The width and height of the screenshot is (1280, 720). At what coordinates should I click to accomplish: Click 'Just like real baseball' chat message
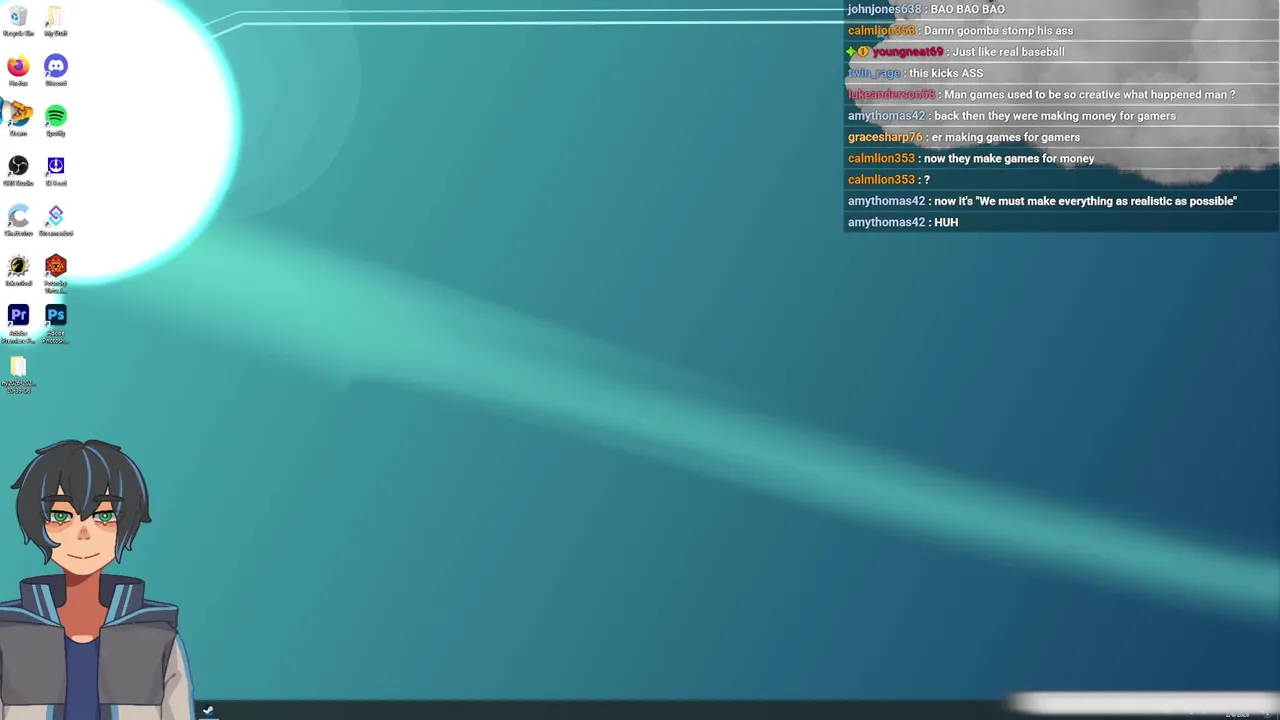[x=1008, y=52]
